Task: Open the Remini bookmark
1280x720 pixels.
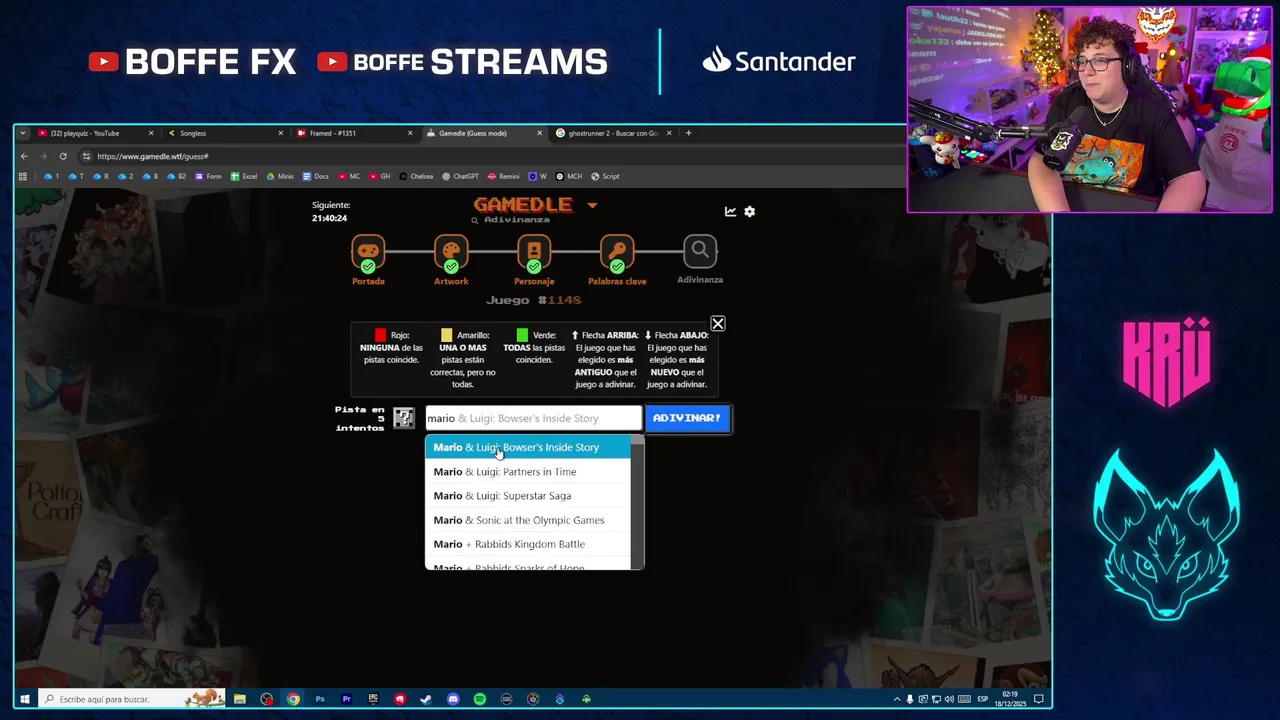Action: [x=503, y=176]
